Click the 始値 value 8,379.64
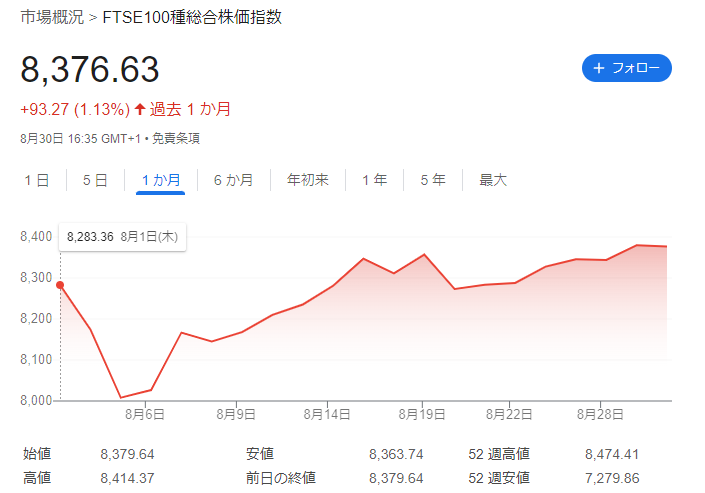Viewport: 705px width, 493px height. pyautogui.click(x=127, y=454)
